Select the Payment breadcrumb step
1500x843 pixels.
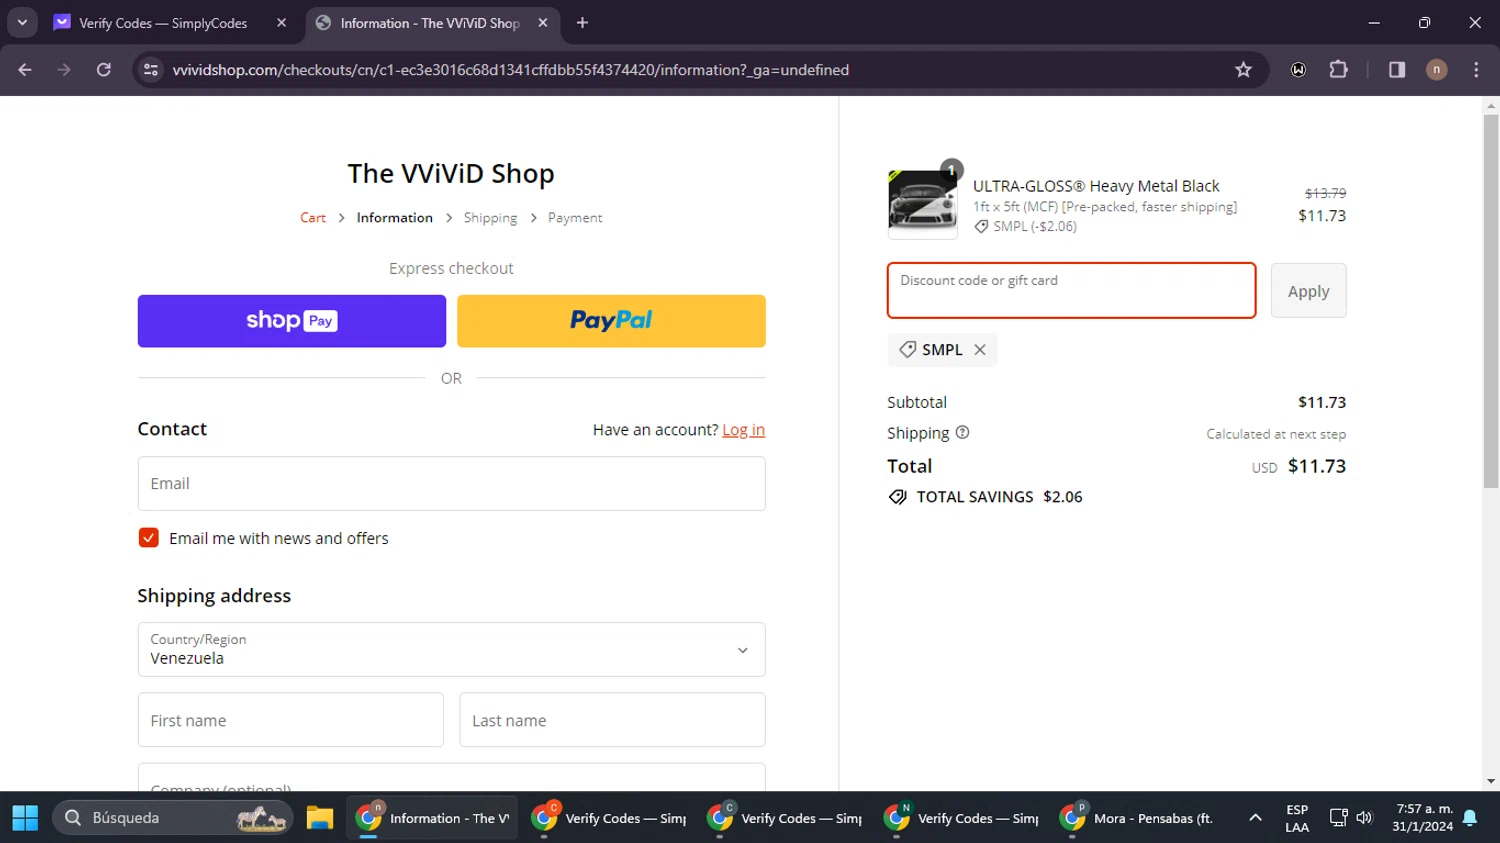point(575,218)
